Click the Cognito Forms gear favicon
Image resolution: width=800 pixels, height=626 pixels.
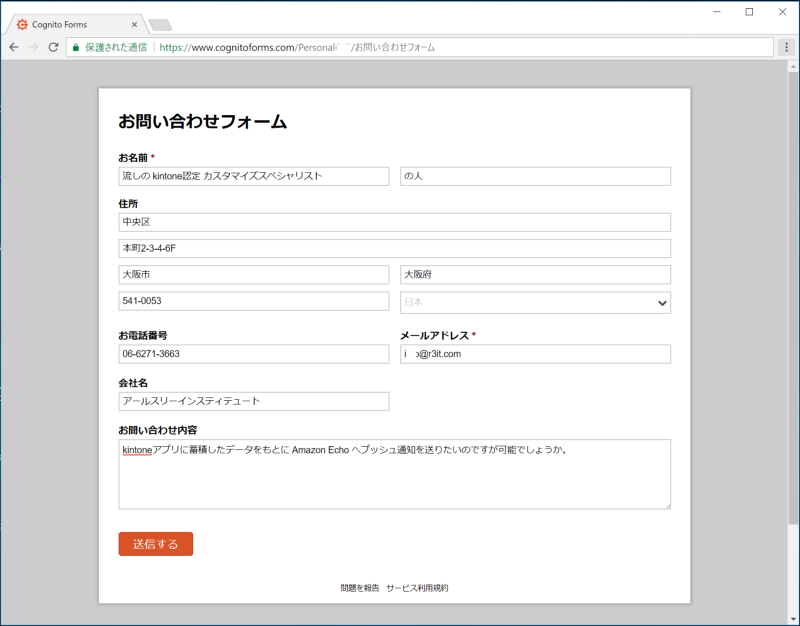(x=22, y=24)
